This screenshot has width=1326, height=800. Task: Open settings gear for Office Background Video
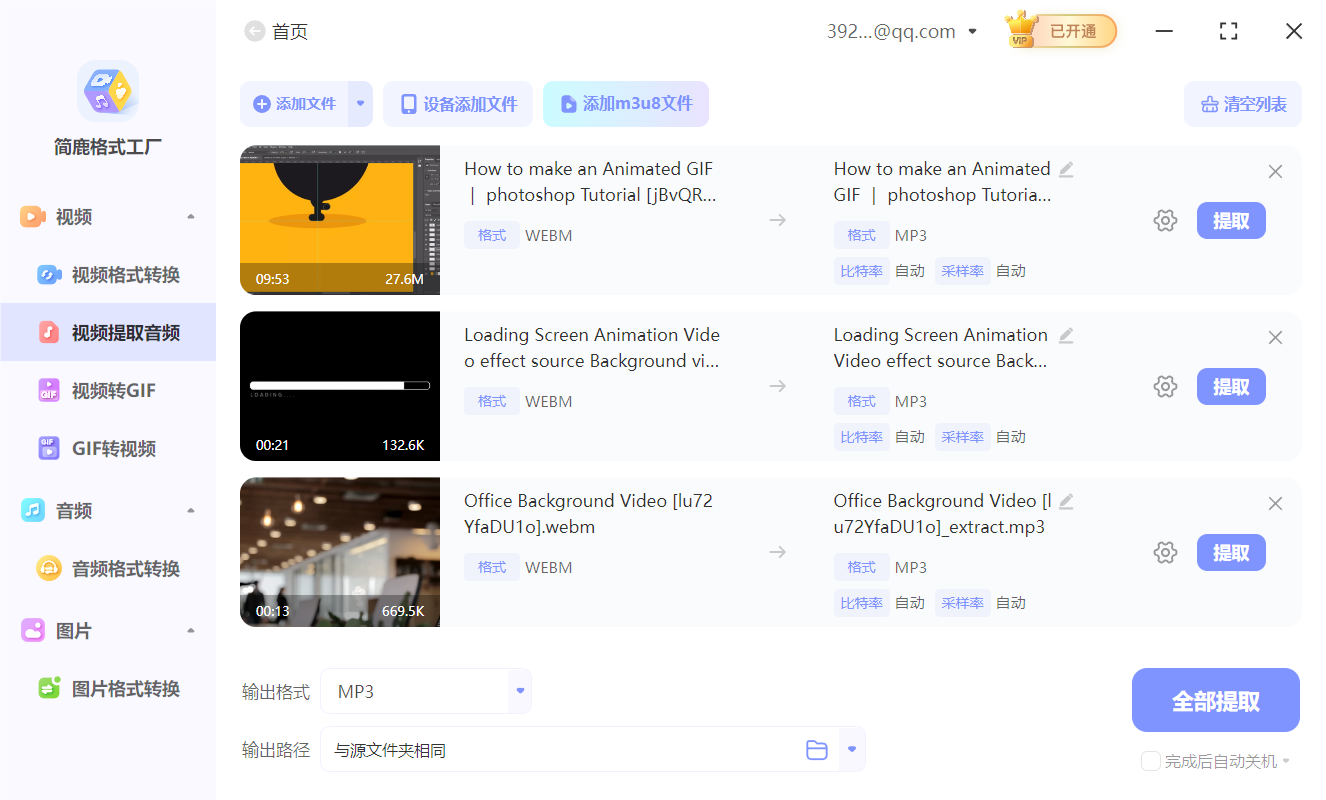(1165, 552)
